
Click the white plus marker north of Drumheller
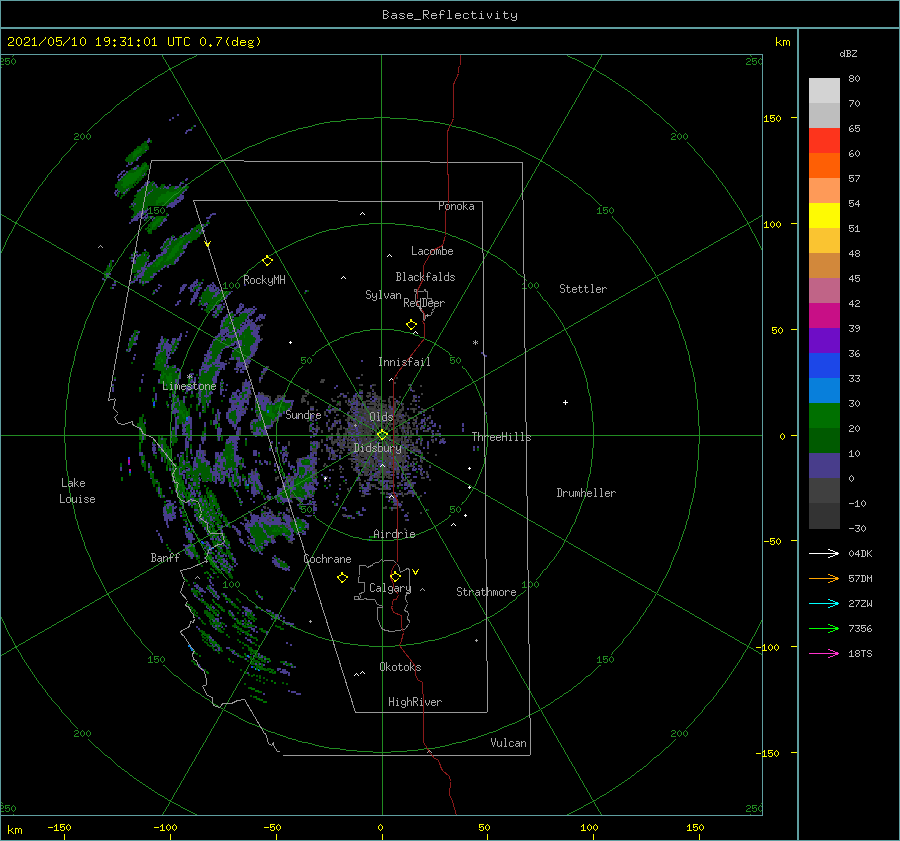click(565, 402)
